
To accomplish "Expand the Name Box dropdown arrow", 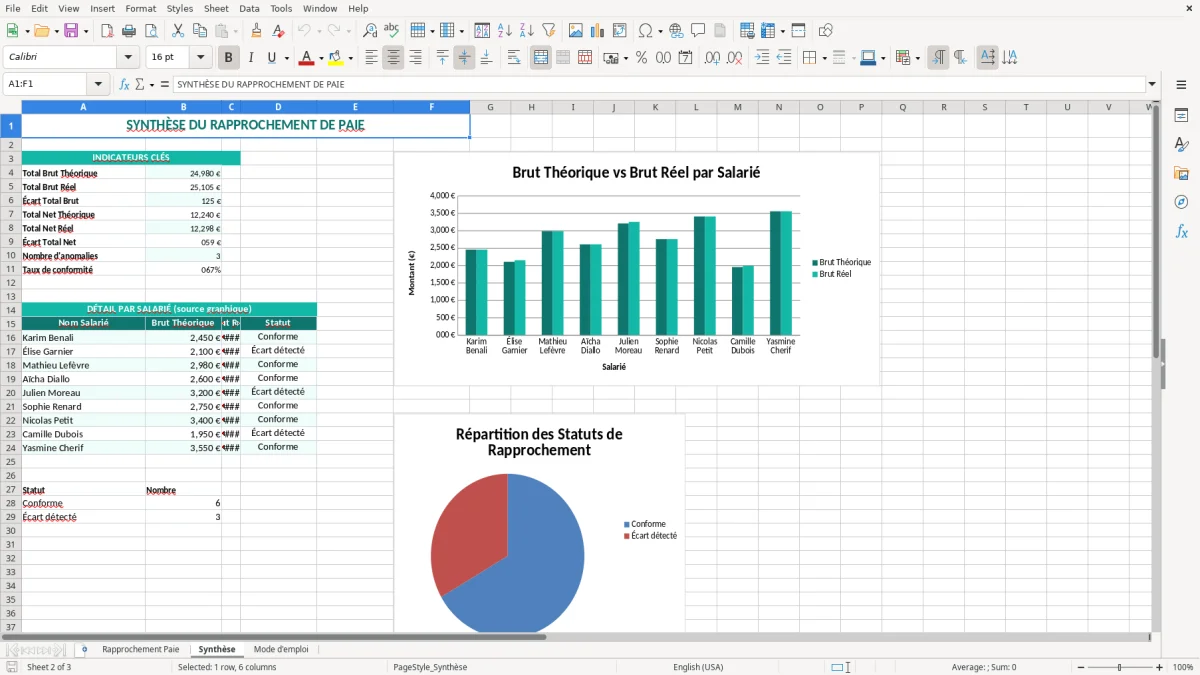I will click(x=98, y=84).
